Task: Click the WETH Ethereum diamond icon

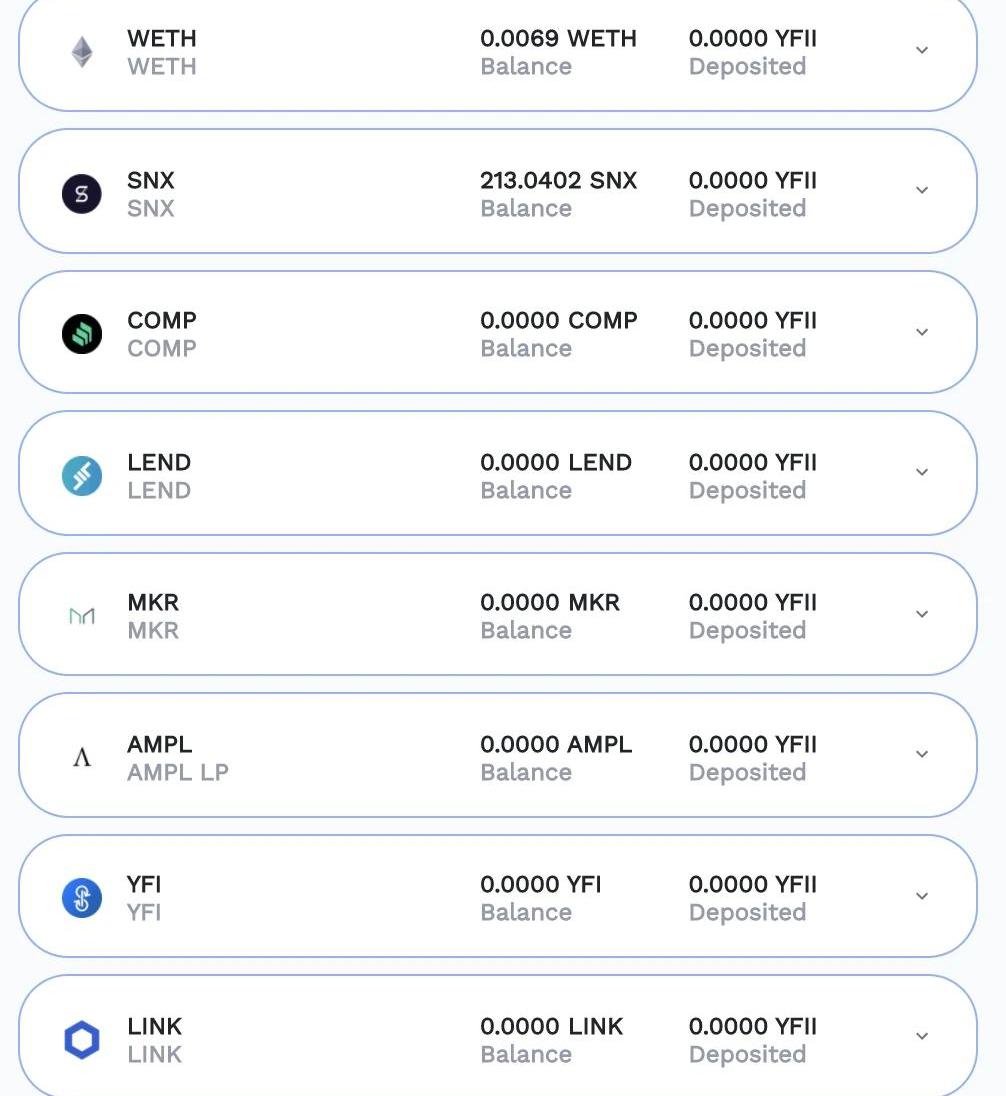Action: [82, 52]
